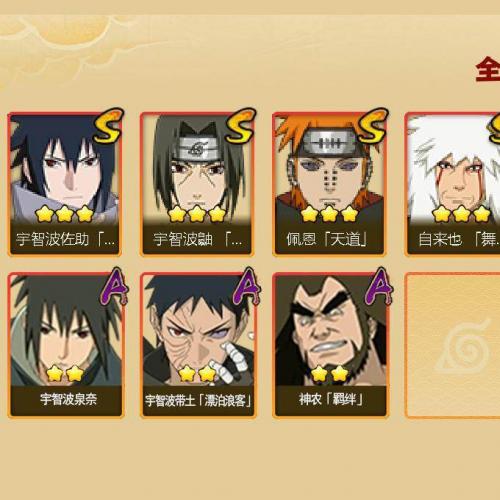This screenshot has height=500, width=500.
Task: Click the 佩恩「天道」 name label
Action: point(327,239)
